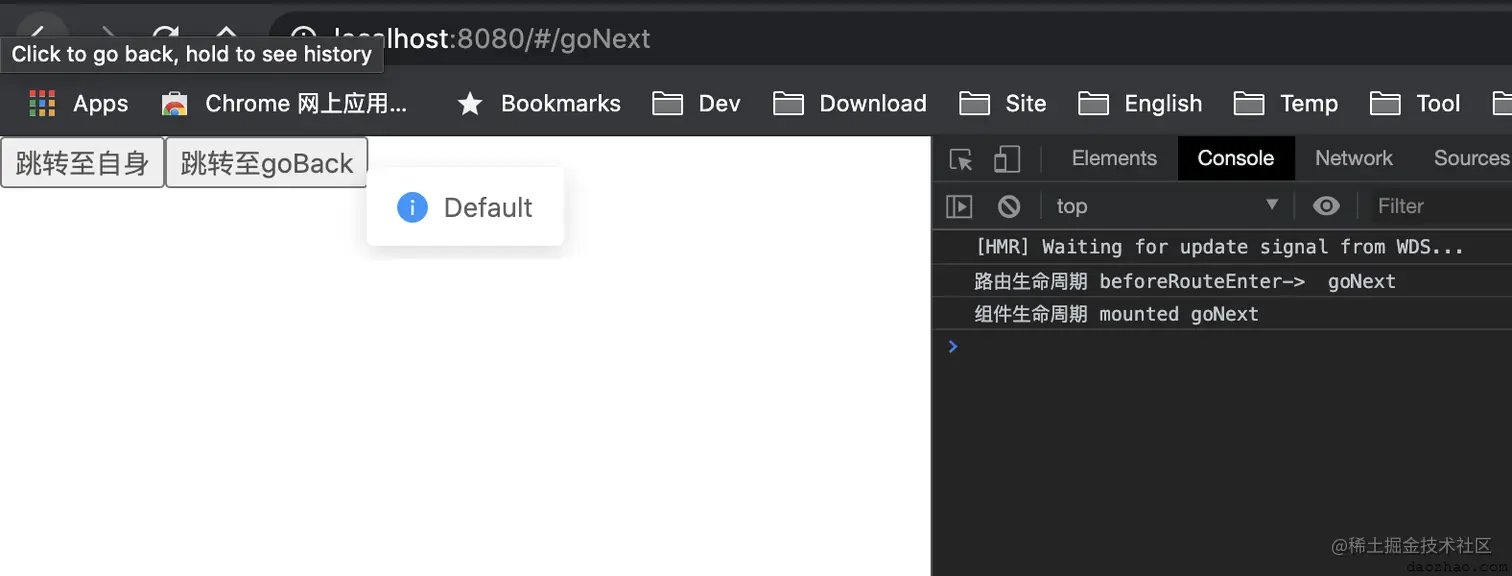Click the blue info icon in notification
Screen dimensions: 1512x576
pyautogui.click(x=412, y=207)
